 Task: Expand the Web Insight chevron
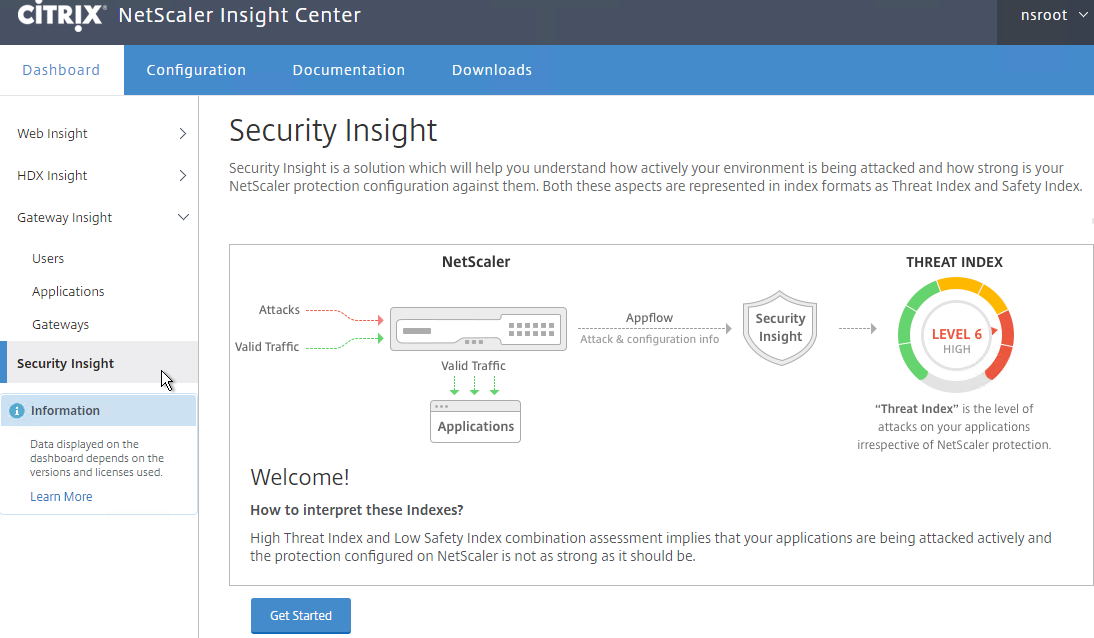[183, 133]
